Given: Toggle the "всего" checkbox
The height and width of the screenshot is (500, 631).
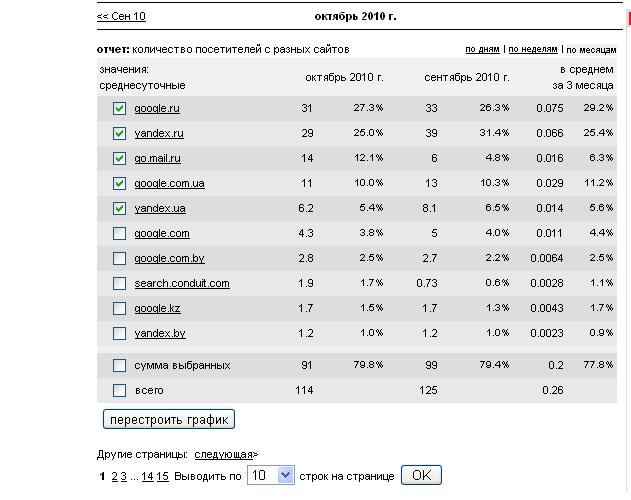Looking at the screenshot, I should [x=120, y=390].
